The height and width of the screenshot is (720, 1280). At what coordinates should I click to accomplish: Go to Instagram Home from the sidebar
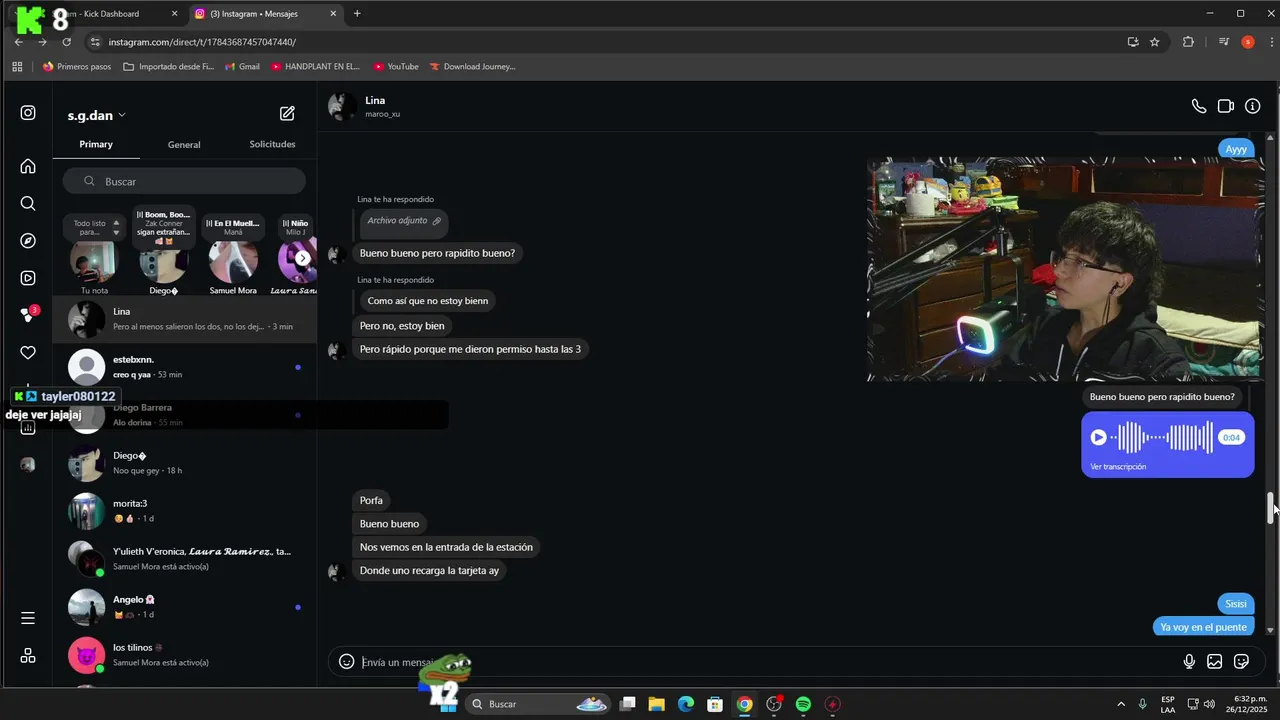pyautogui.click(x=28, y=166)
